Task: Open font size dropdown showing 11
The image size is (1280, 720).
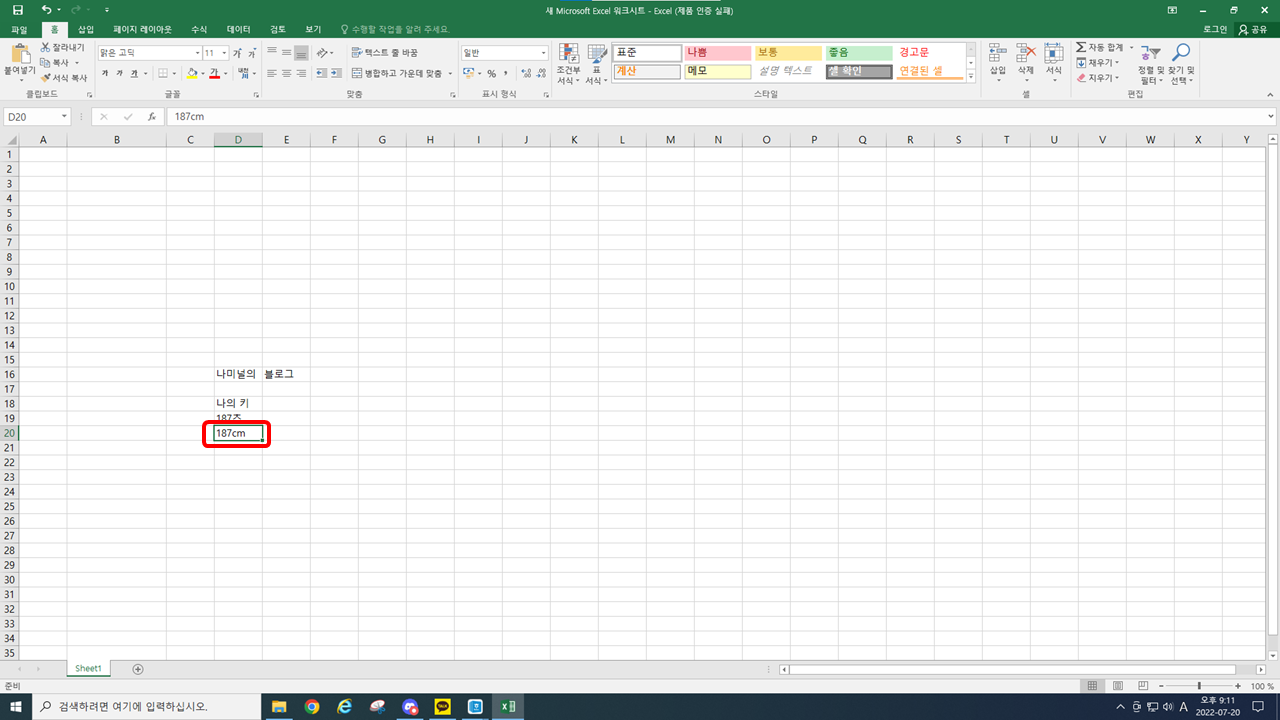Action: 224,53
